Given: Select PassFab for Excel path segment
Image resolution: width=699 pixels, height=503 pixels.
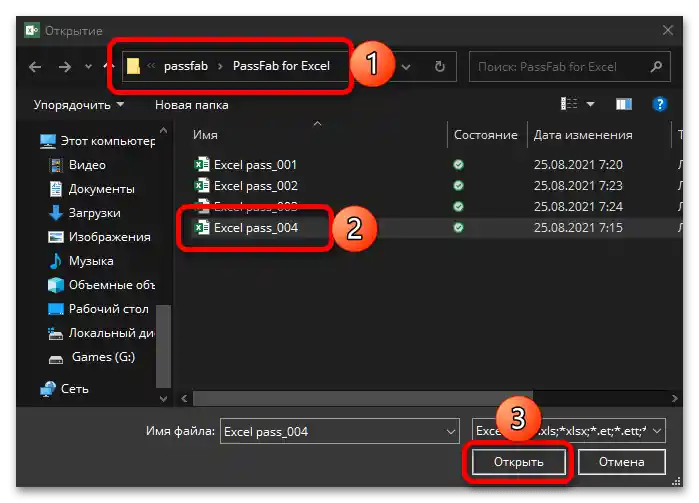Looking at the screenshot, I should click(x=281, y=66).
